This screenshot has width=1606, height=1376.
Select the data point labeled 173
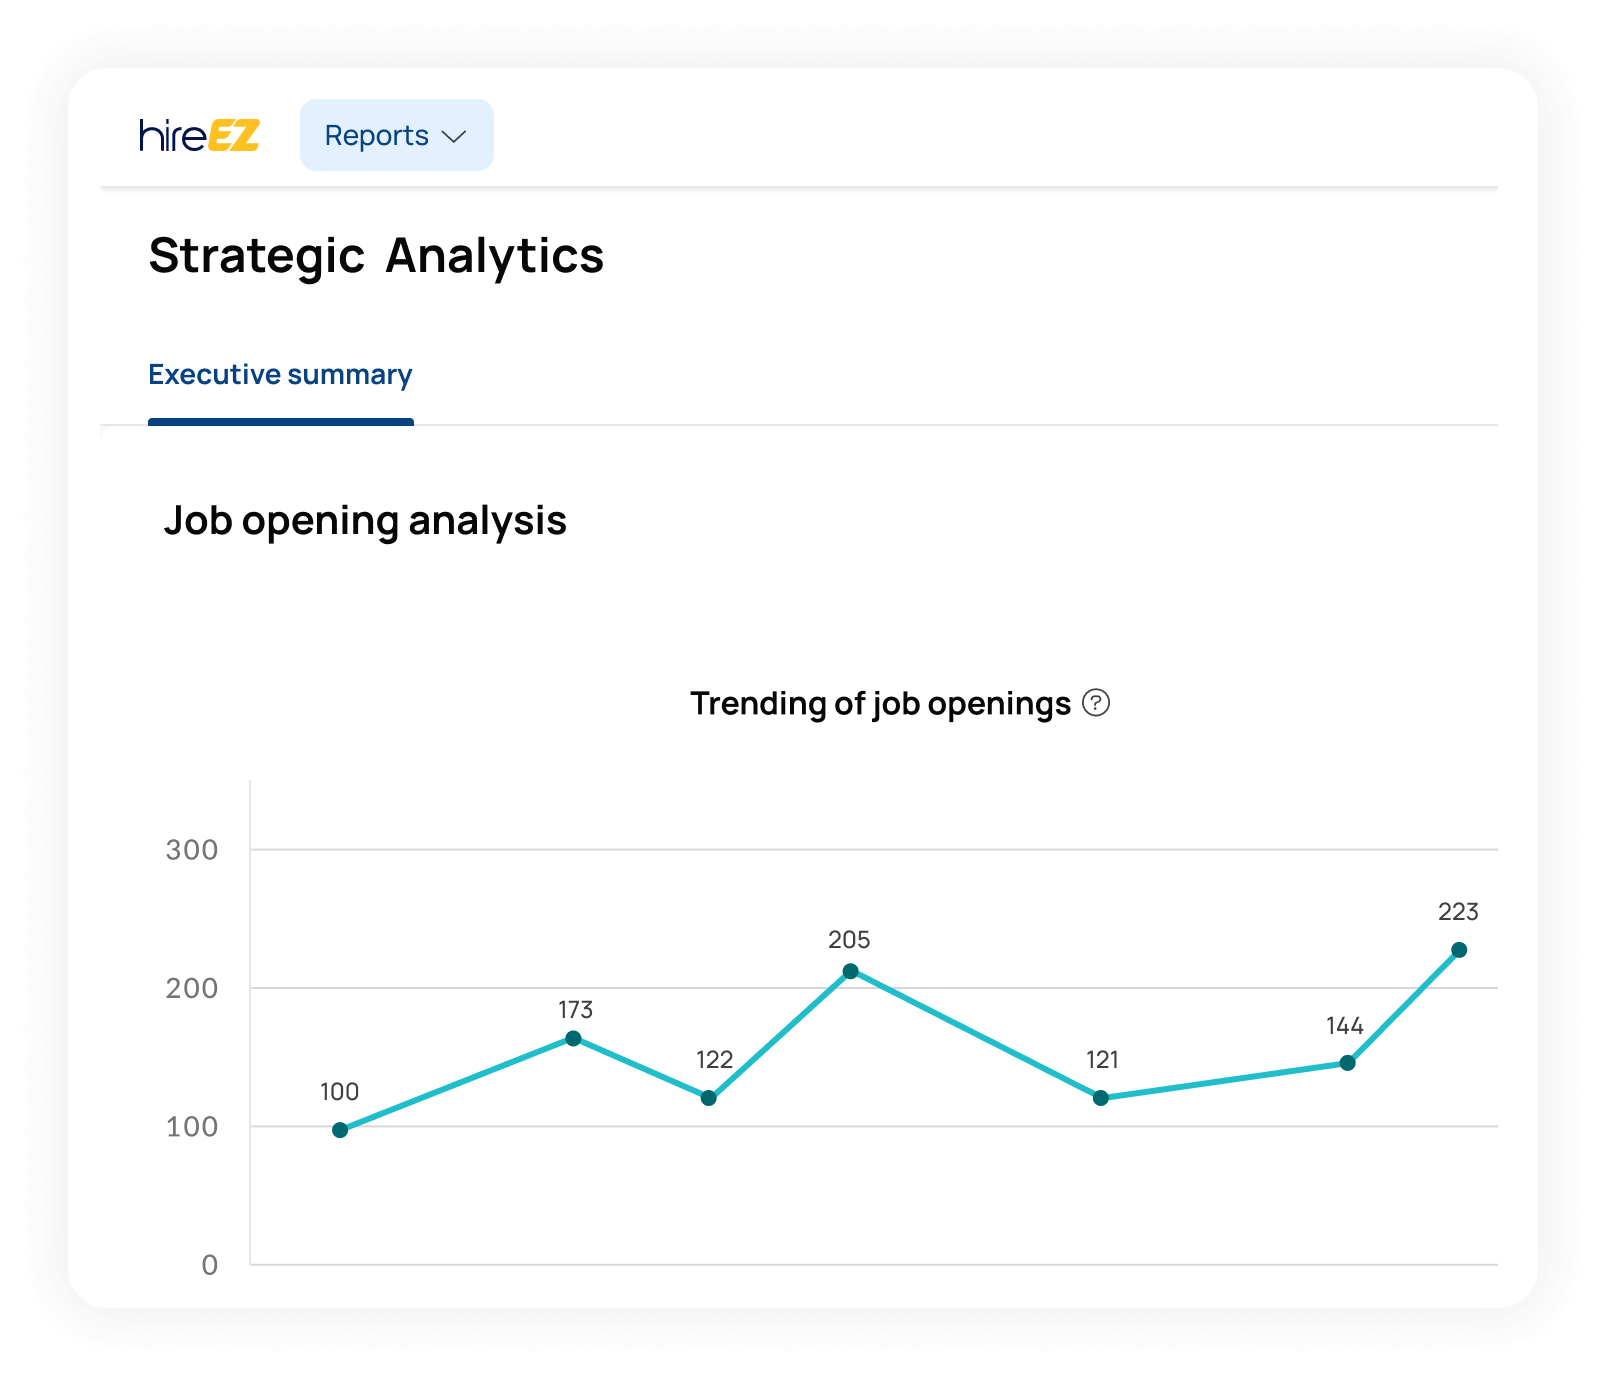coord(573,1038)
